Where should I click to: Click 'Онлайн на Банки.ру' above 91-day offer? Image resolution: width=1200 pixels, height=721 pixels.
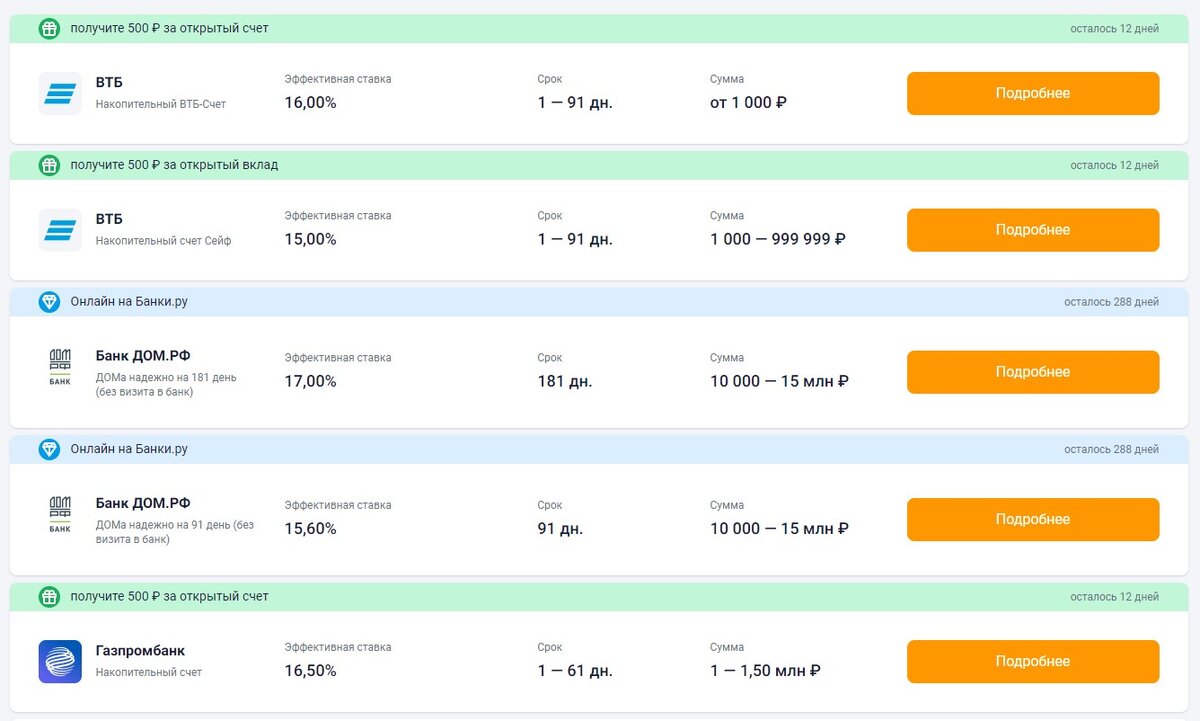pyautogui.click(x=129, y=450)
